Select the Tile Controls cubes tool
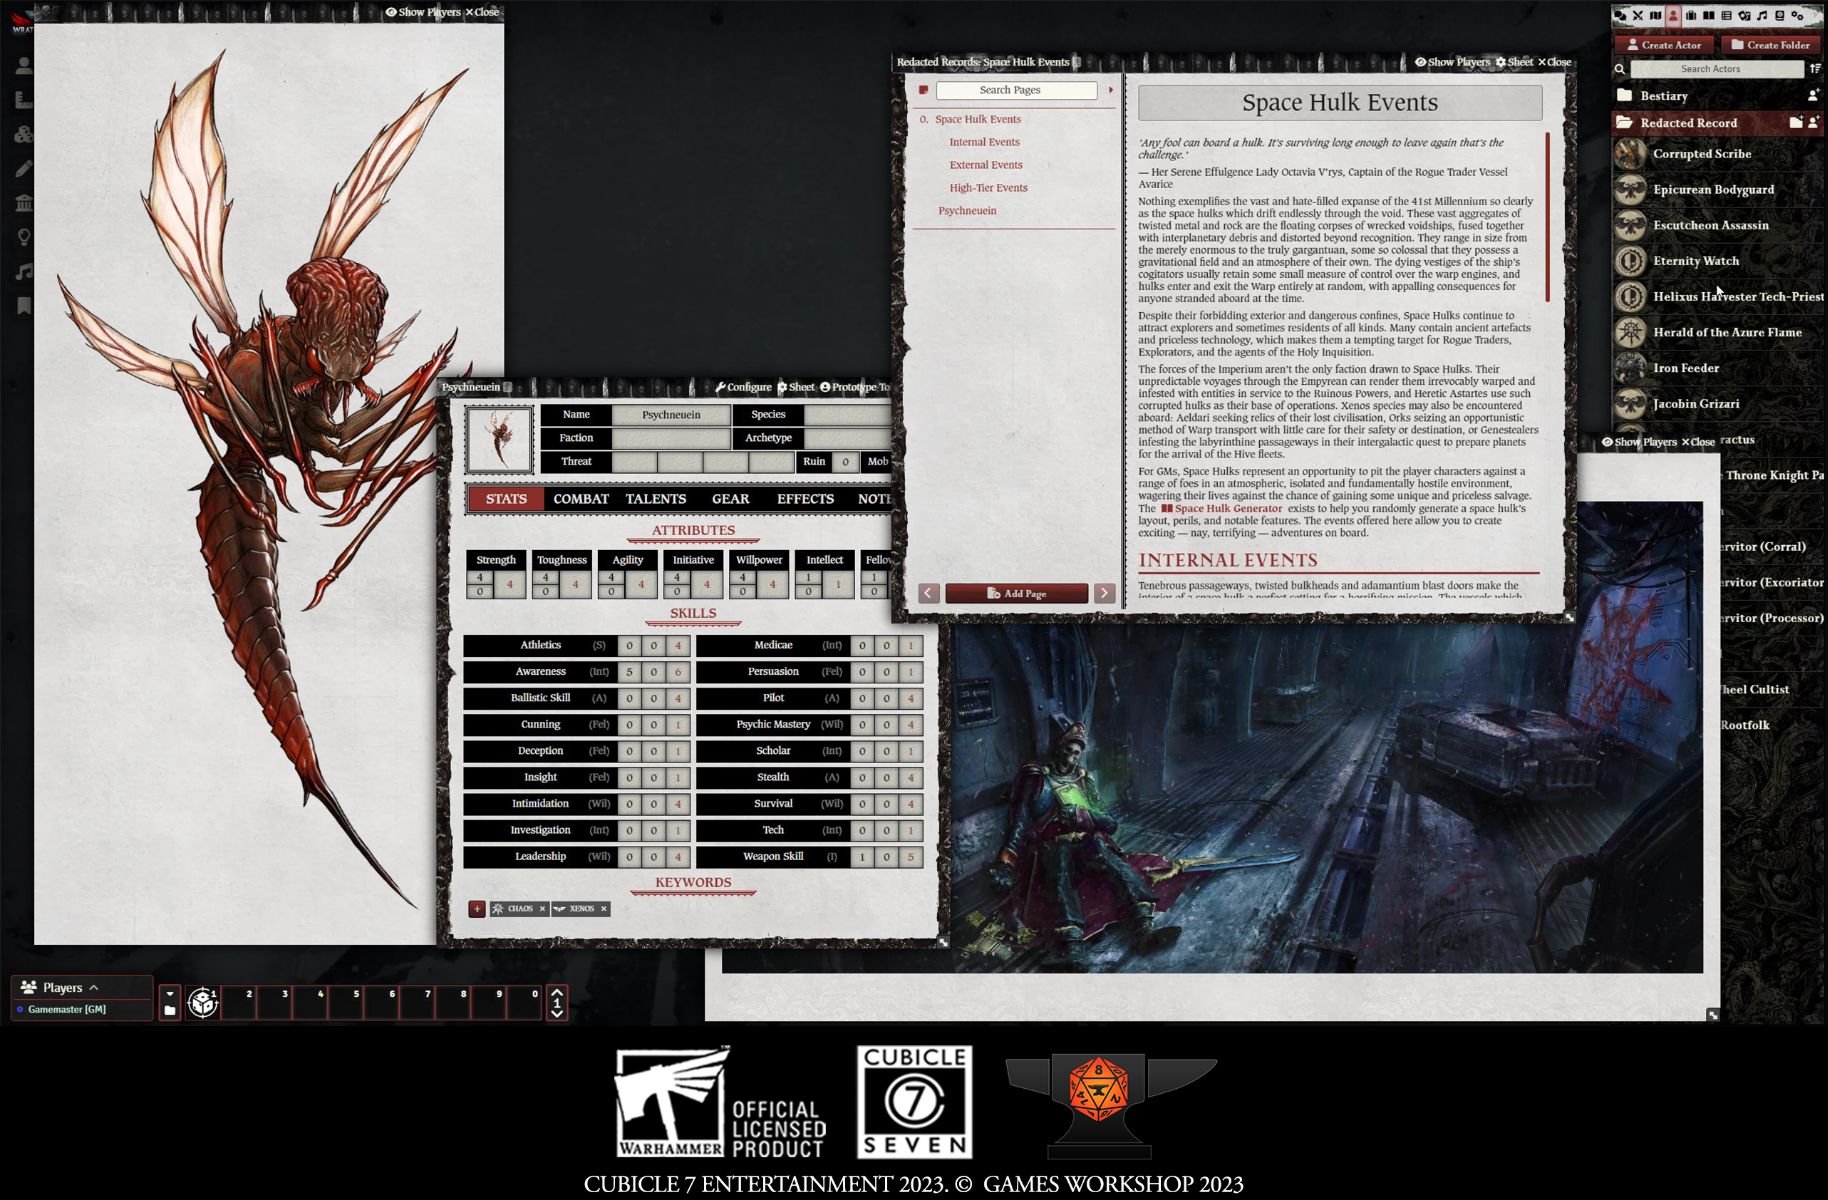The height and width of the screenshot is (1200, 1828). click(24, 134)
